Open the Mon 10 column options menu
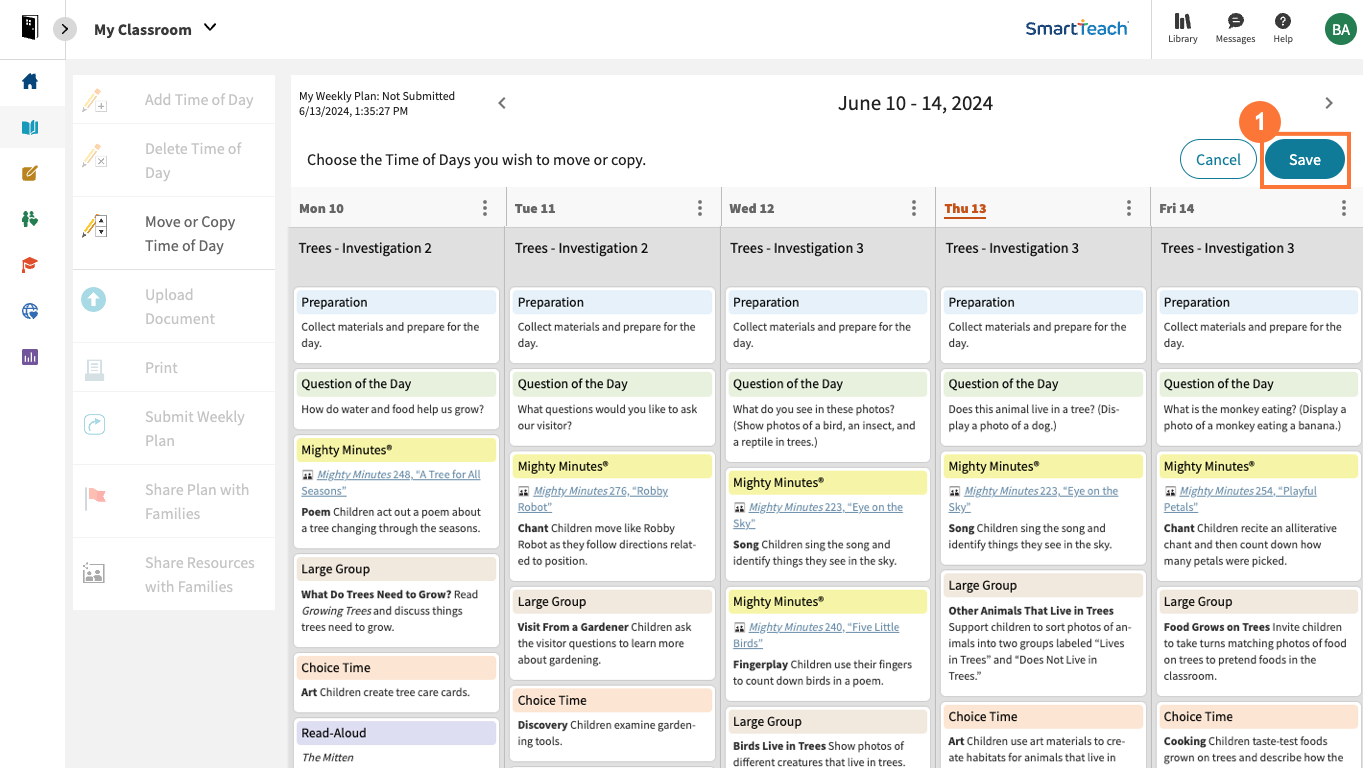Screen dimensions: 1363x768 [x=485, y=207]
